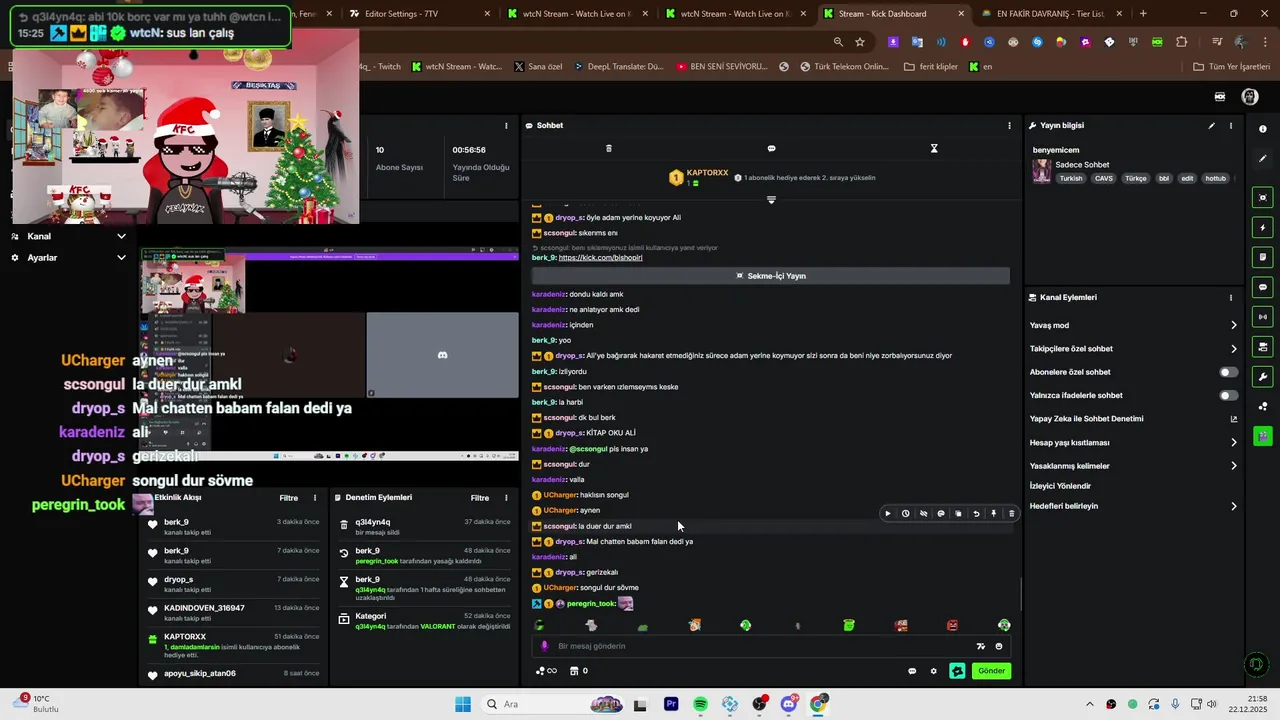Click the teal emote button beside Gönder
1280x720 pixels.
[957, 671]
